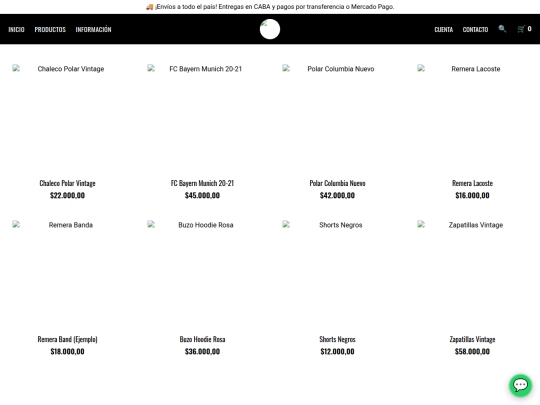This screenshot has width=540, height=405.
Task: Open the CONTACTO page
Action: click(x=475, y=30)
